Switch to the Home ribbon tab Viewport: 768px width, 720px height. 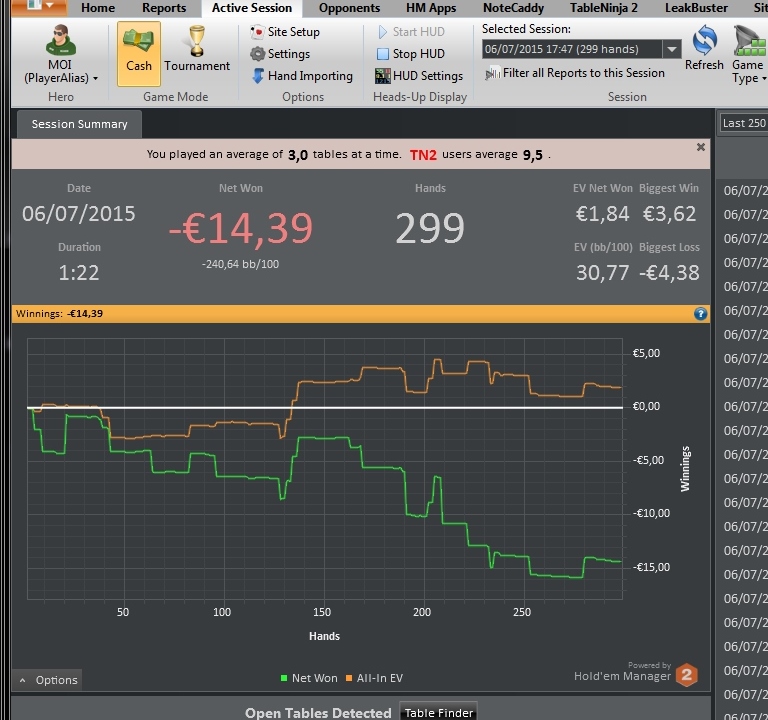pos(98,8)
